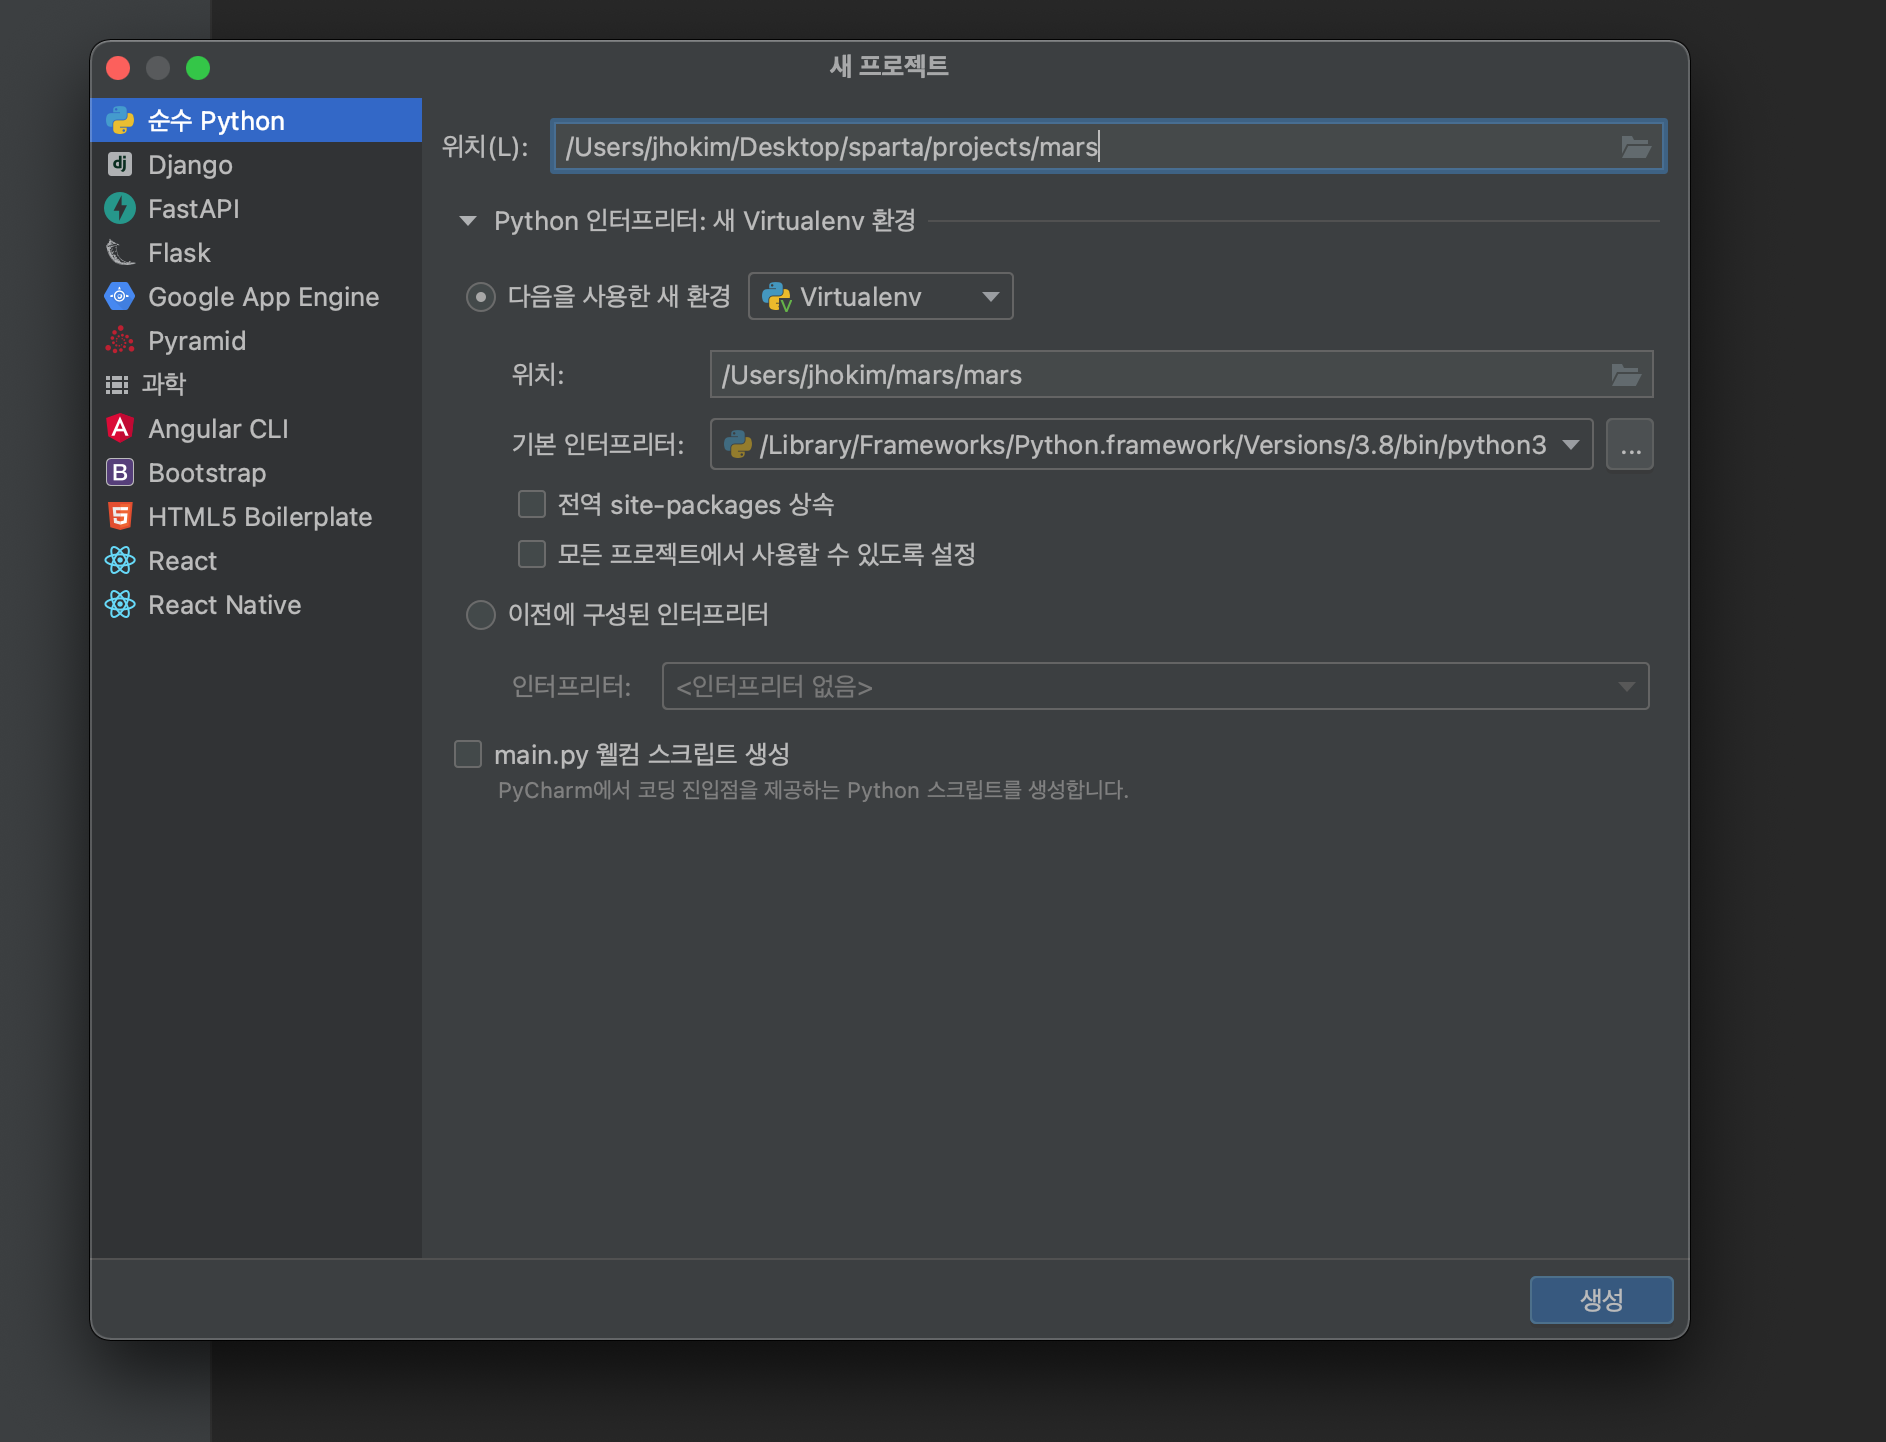Choose Google App Engine project type

click(256, 297)
